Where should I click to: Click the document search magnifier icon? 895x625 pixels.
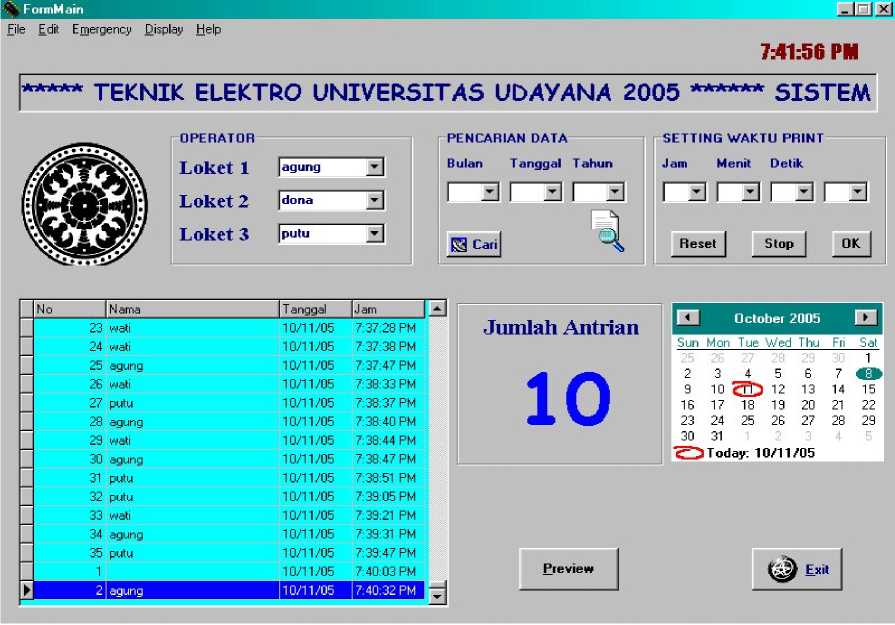tap(606, 232)
